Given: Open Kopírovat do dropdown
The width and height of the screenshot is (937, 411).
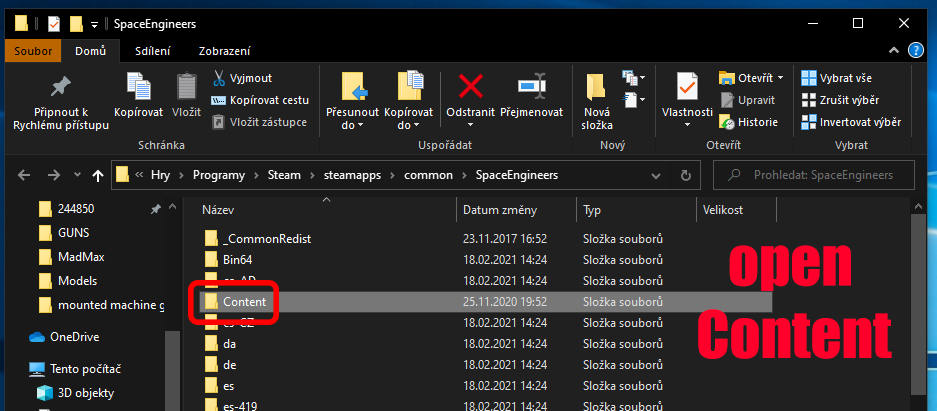Looking at the screenshot, I should [409, 118].
